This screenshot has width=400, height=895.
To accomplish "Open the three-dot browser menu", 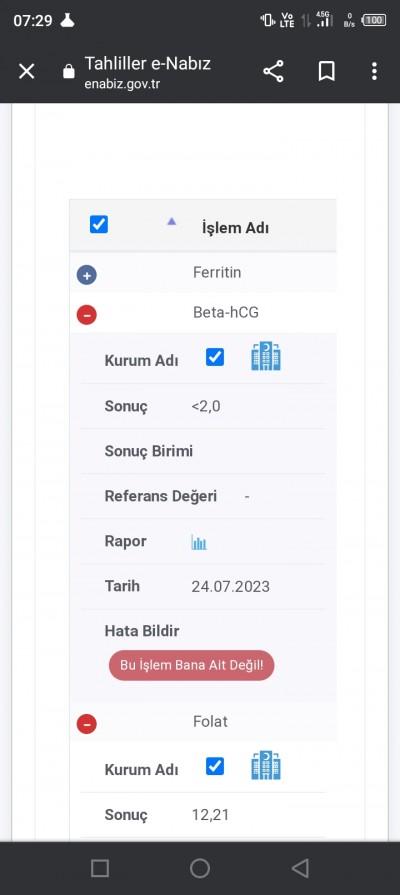I will coord(374,71).
